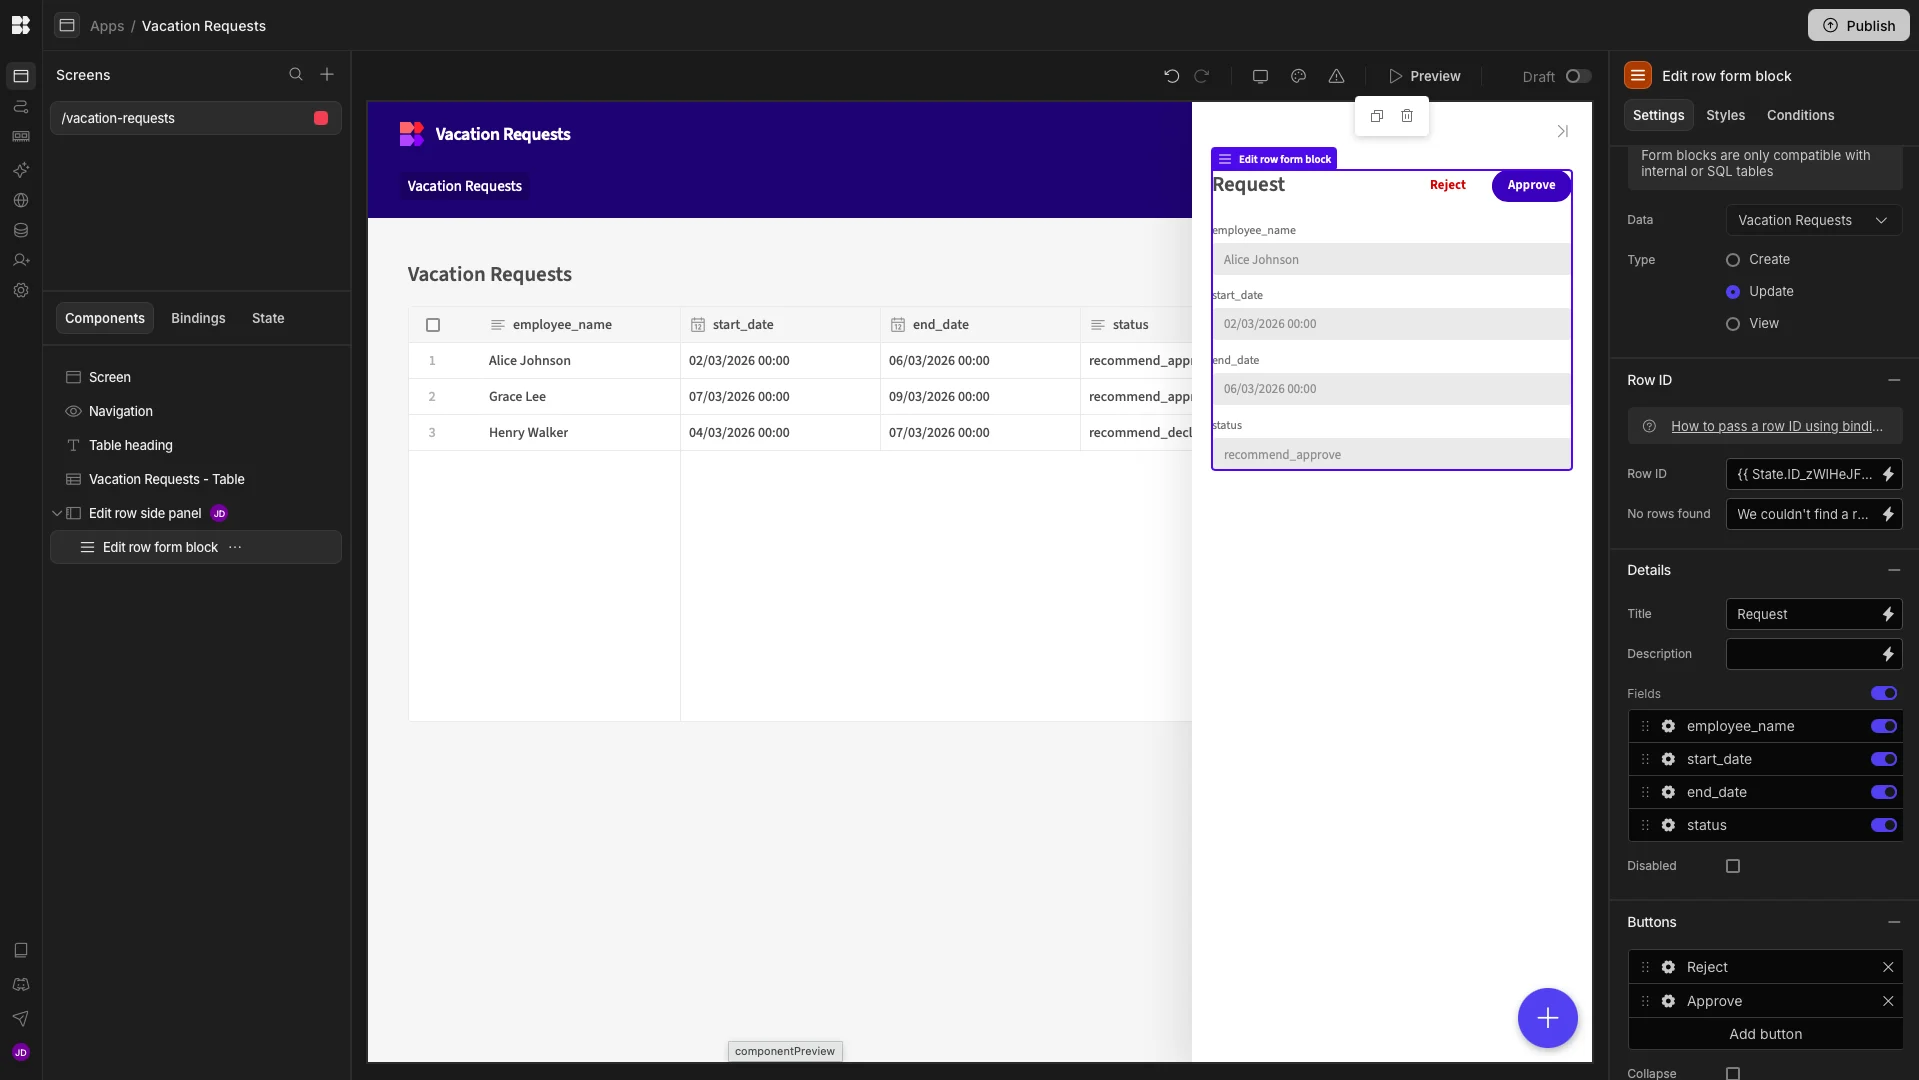Collapse the Edit row side panel tree node
The image size is (1919, 1080).
(x=57, y=513)
